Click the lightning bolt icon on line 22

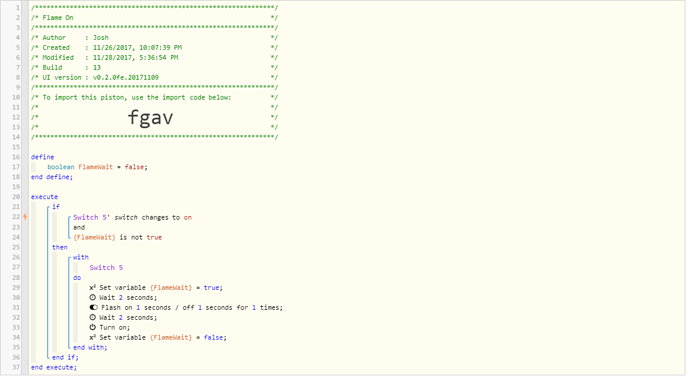pyautogui.click(x=25, y=217)
